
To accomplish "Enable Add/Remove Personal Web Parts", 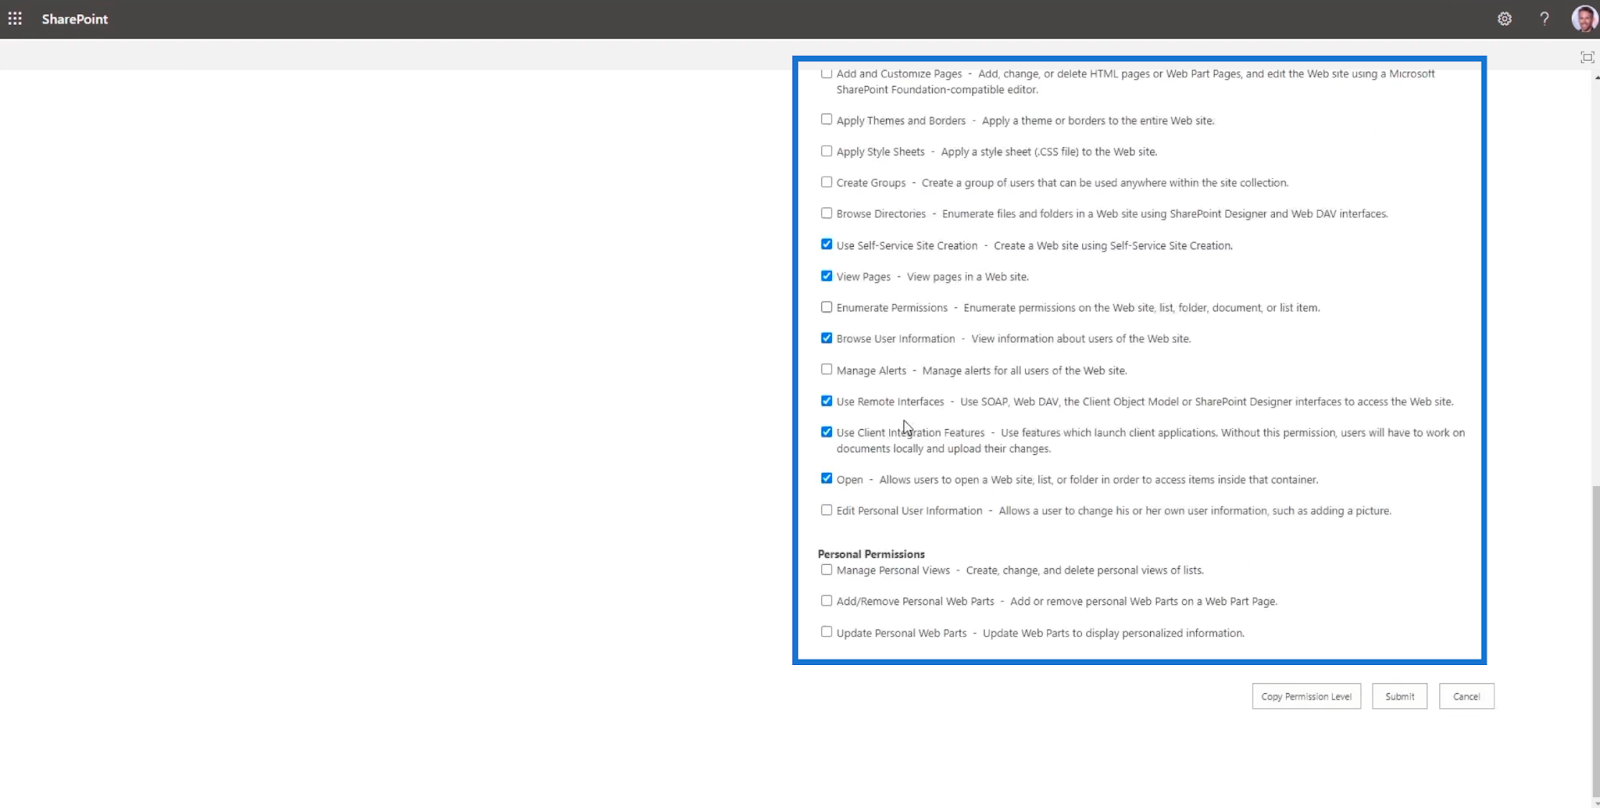I will (x=826, y=601).
